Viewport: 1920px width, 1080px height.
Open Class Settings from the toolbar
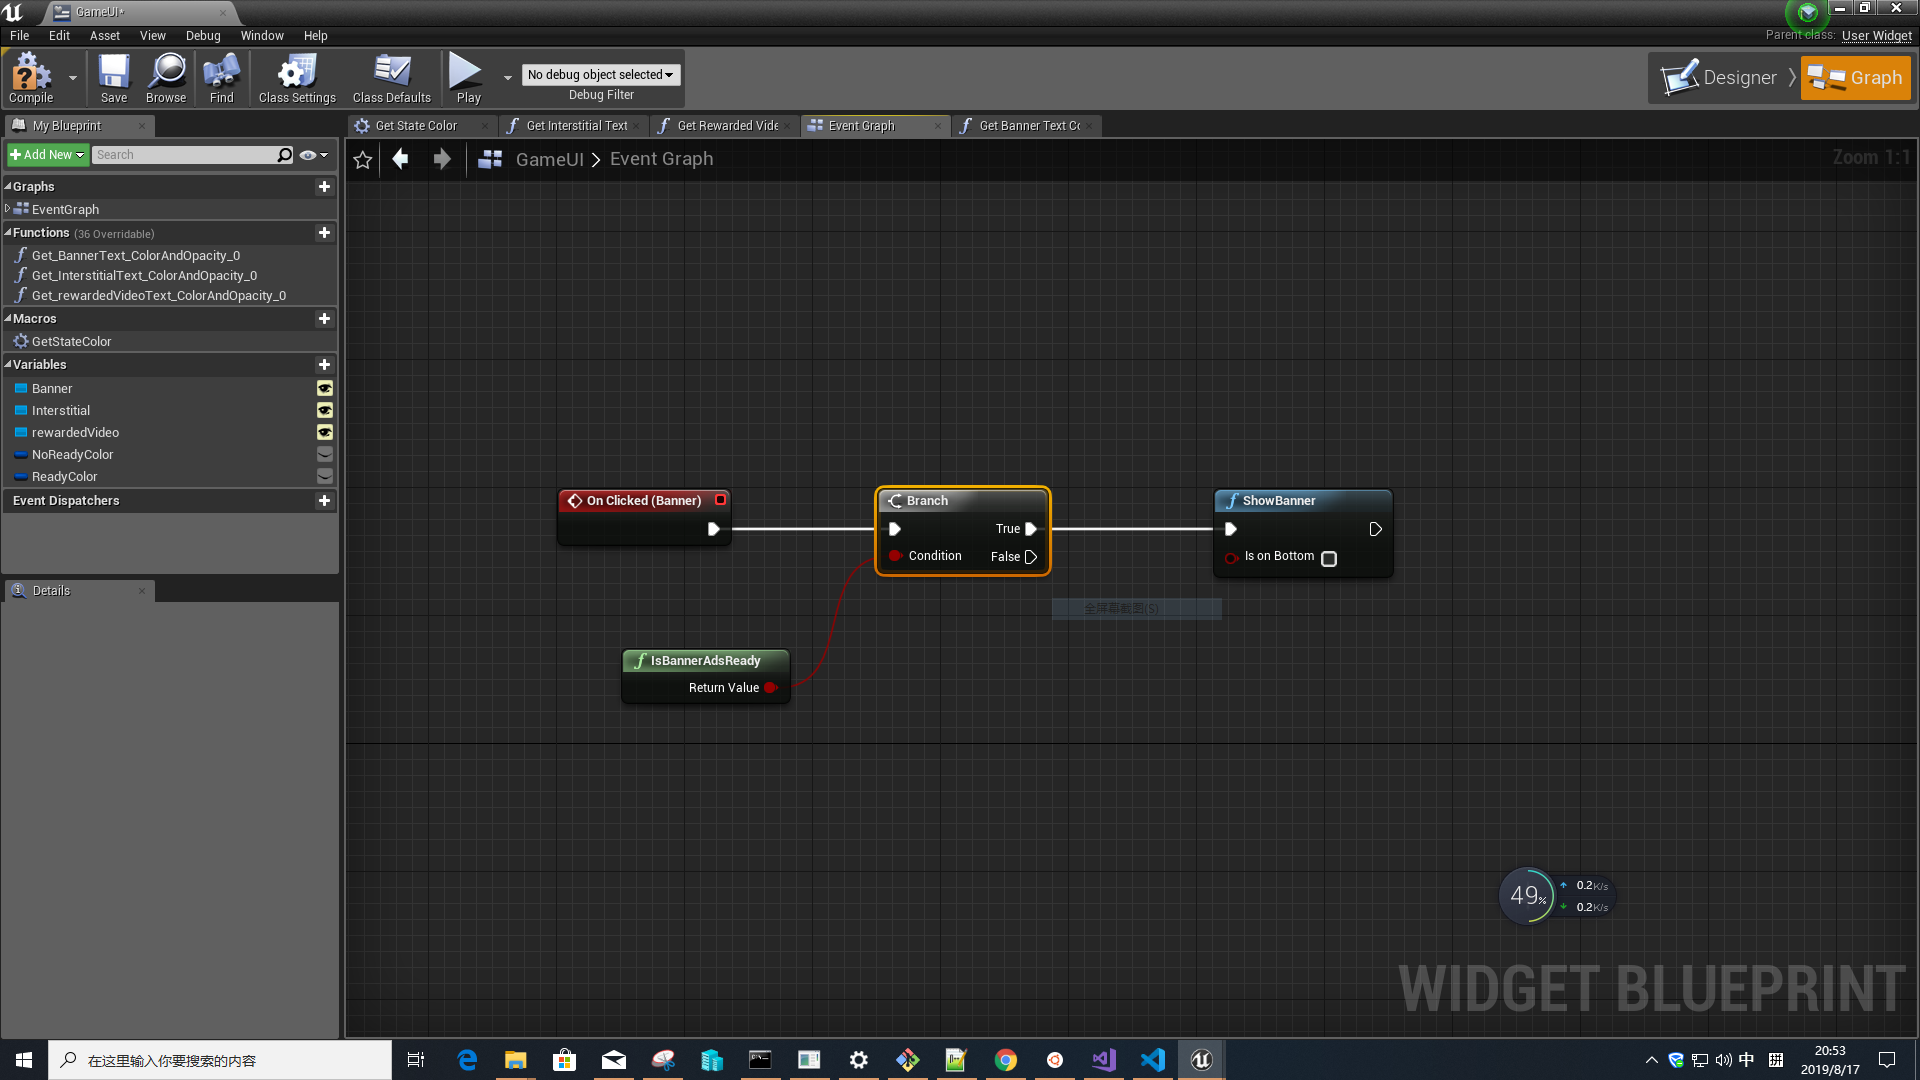(x=296, y=78)
